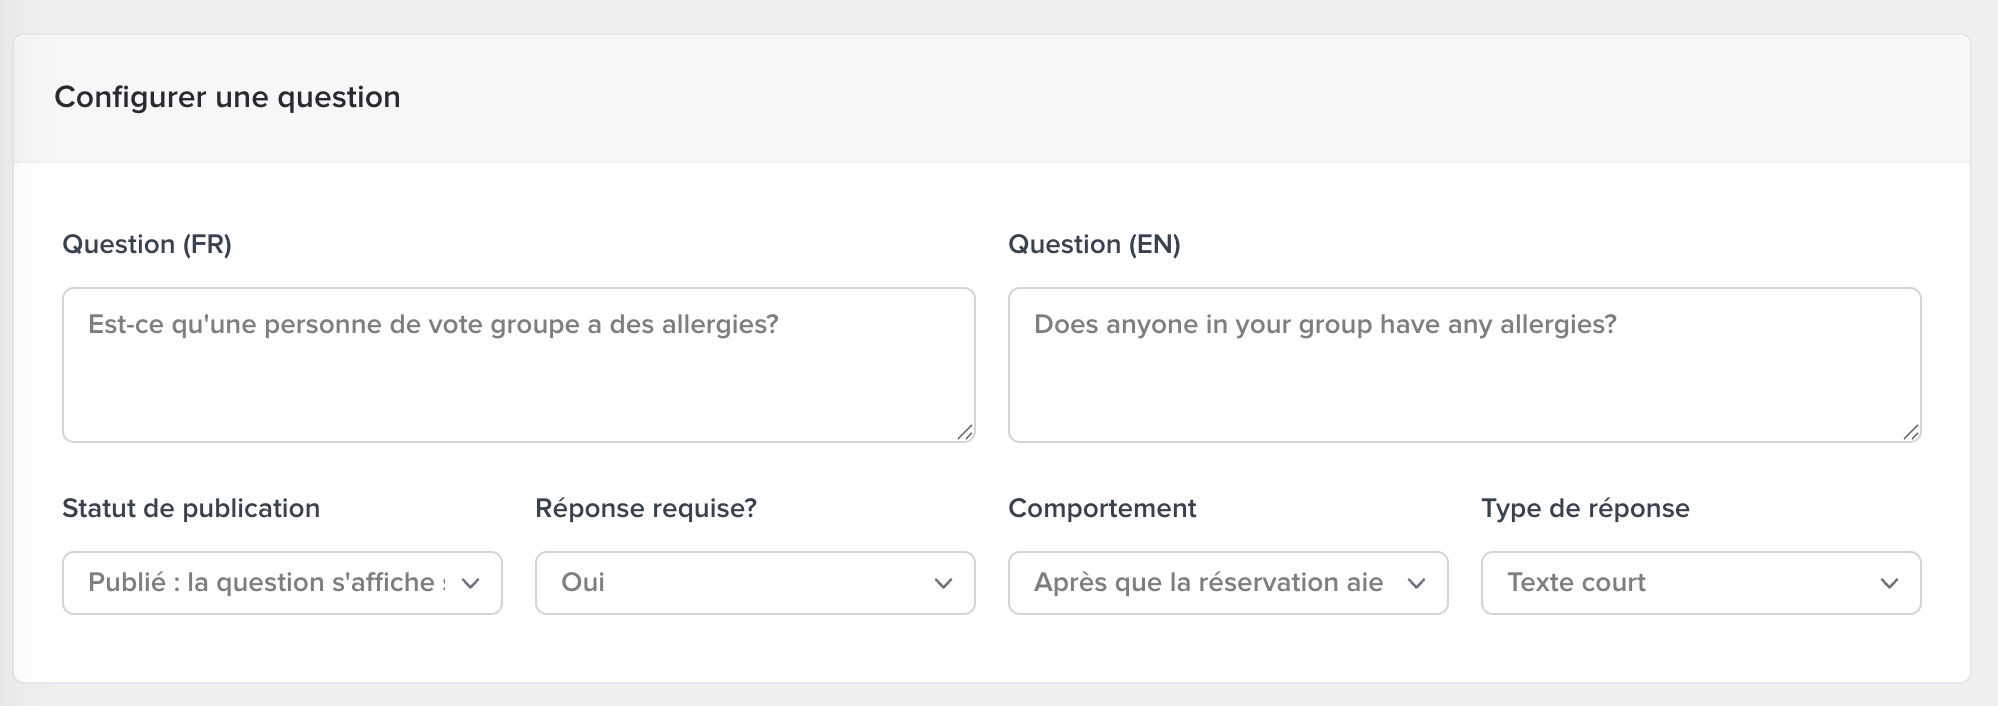The width and height of the screenshot is (1998, 706).
Task: Click the 'Réponse requise?' label
Action: click(646, 509)
